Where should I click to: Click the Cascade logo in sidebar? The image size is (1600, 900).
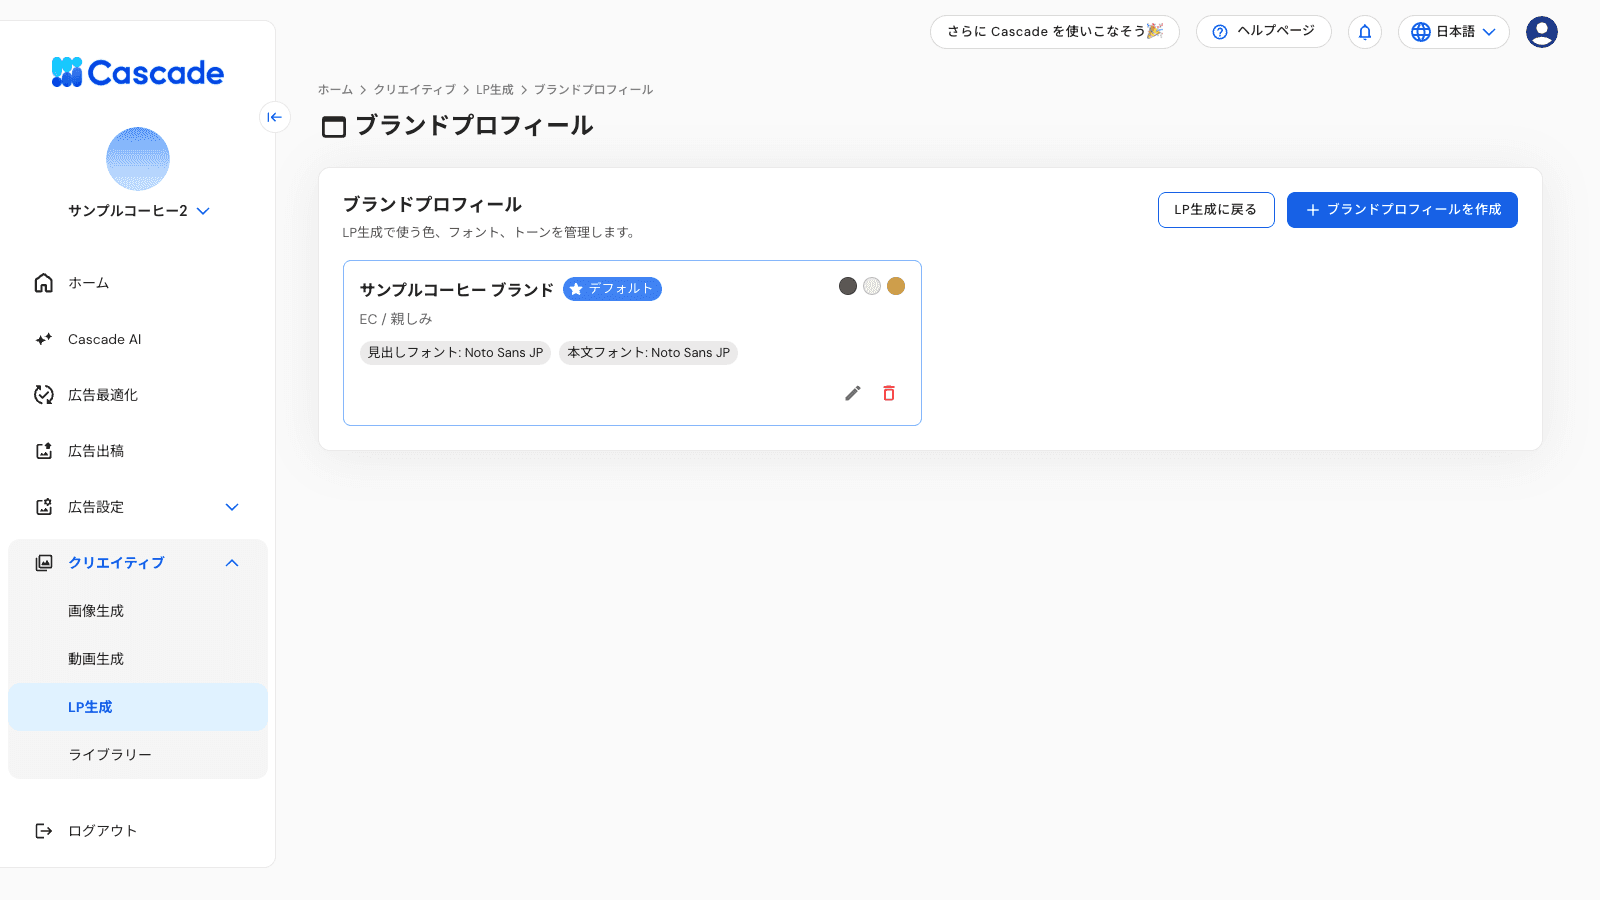tap(138, 72)
